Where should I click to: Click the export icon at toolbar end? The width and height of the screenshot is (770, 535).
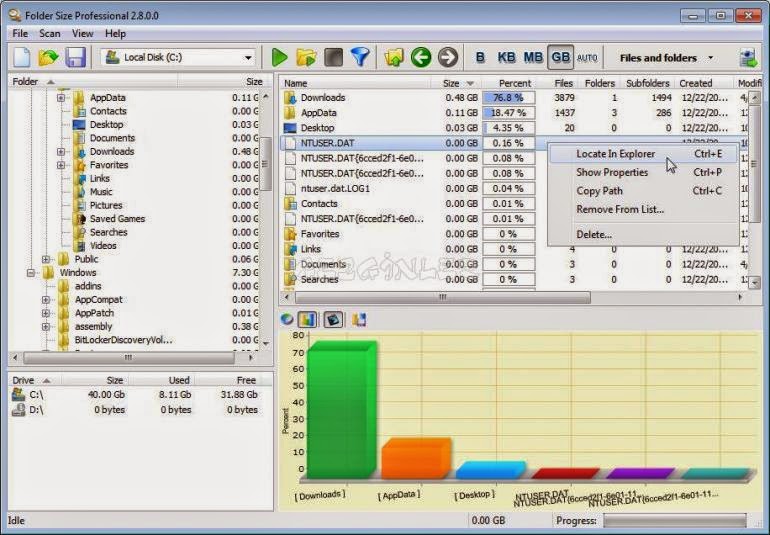748,58
